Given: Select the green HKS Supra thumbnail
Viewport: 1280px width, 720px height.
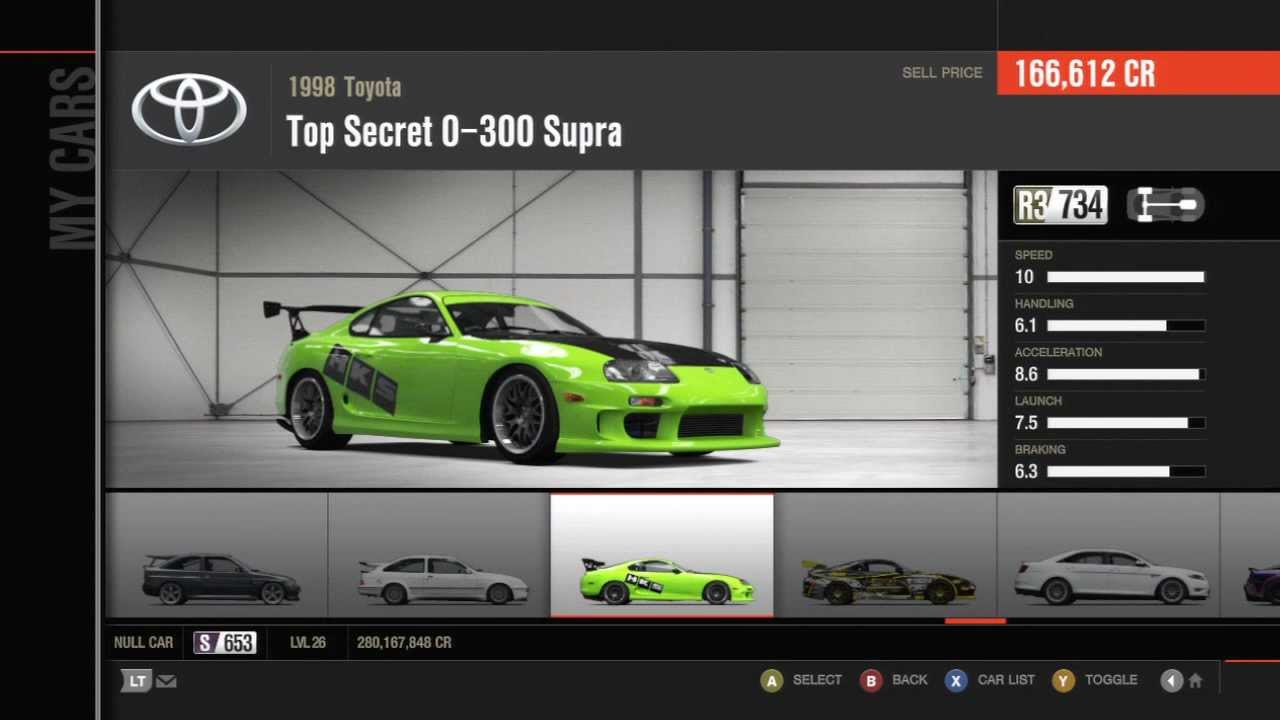Looking at the screenshot, I should coord(662,555).
